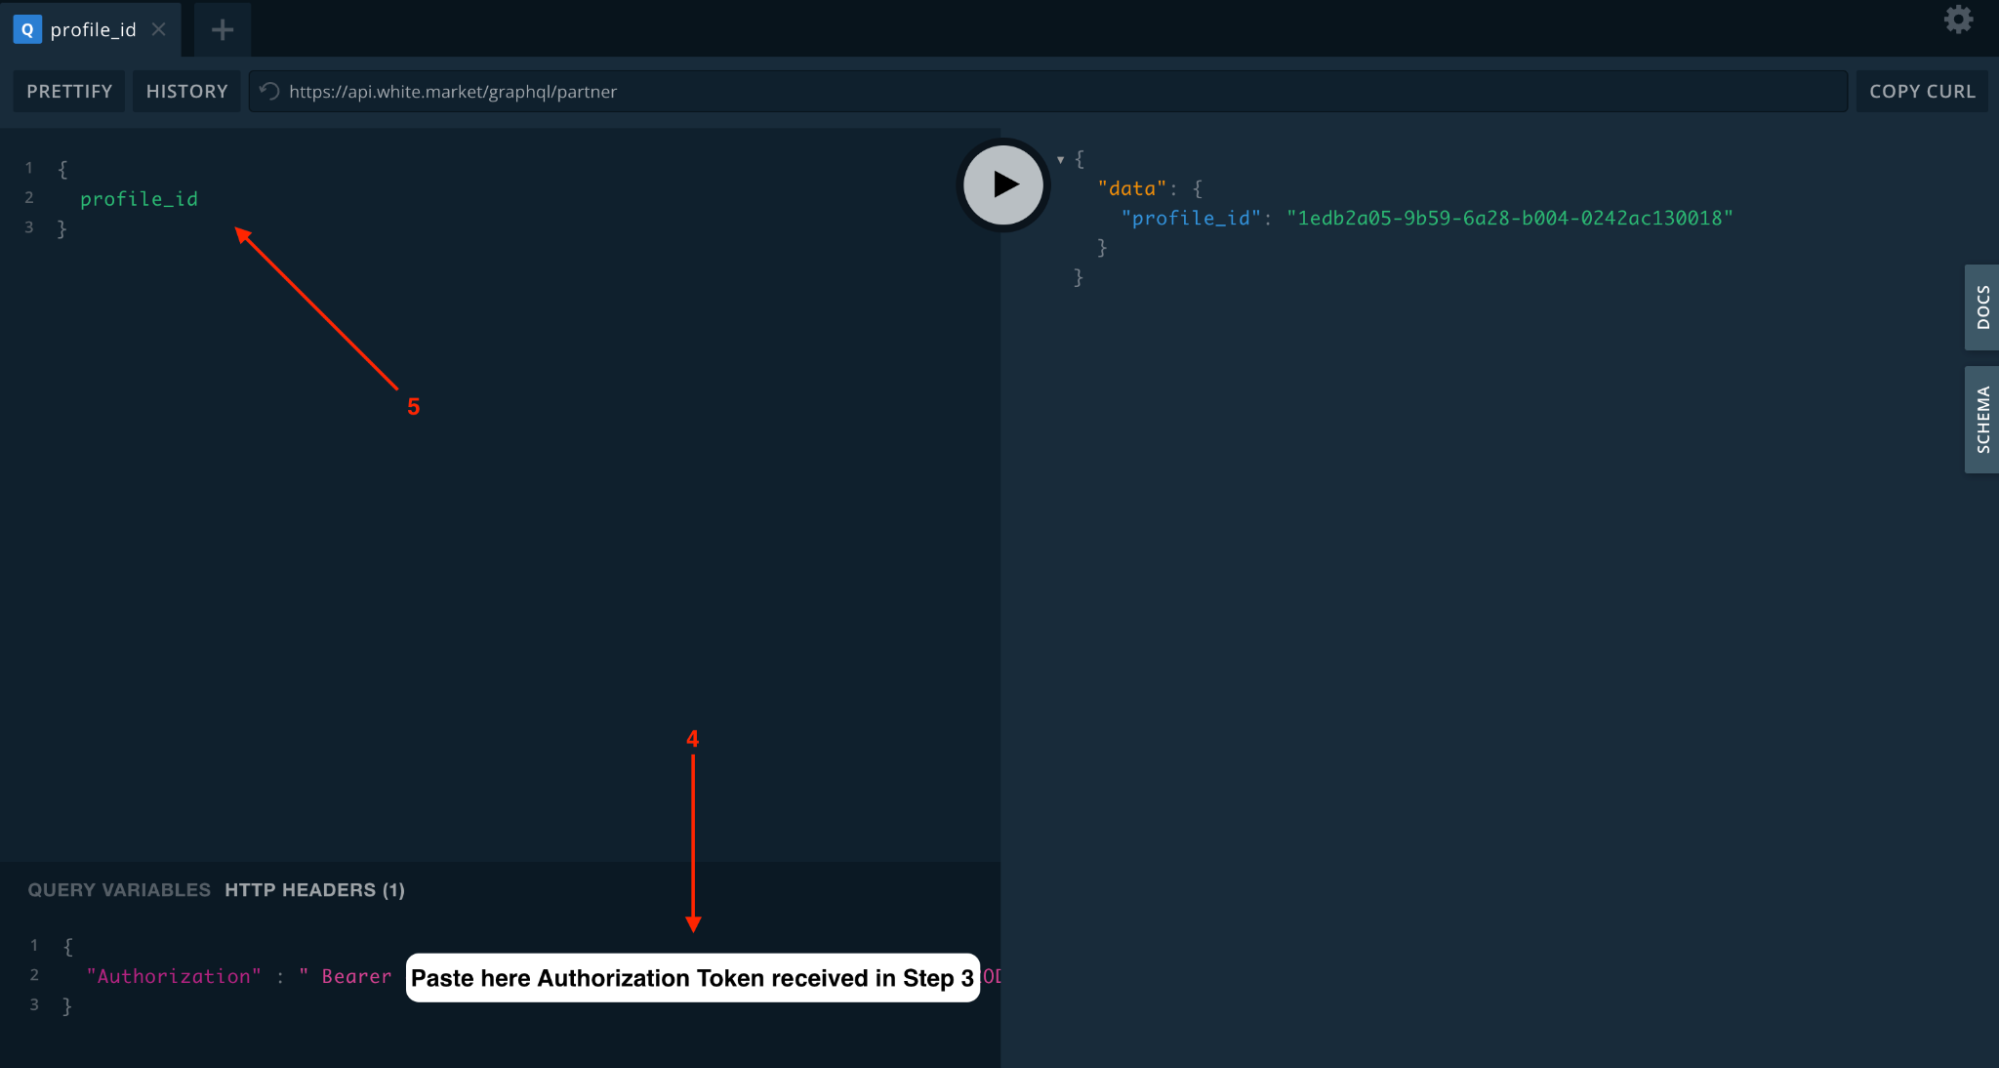Screen dimensions: 1999x1068
Task: Click the closing brace on query line 3
Action: [x=62, y=228]
